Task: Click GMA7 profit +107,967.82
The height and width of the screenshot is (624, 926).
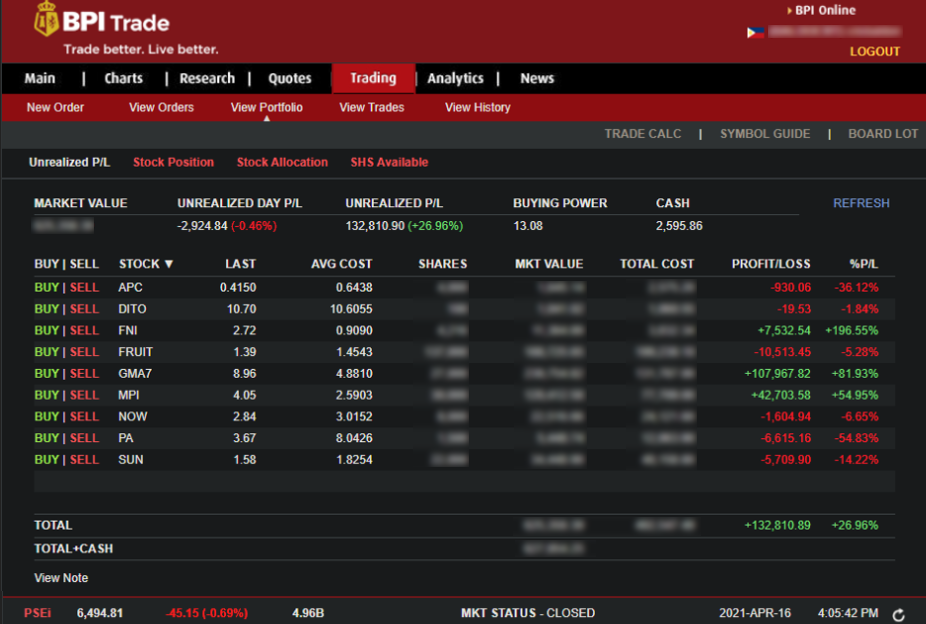Action: 777,374
